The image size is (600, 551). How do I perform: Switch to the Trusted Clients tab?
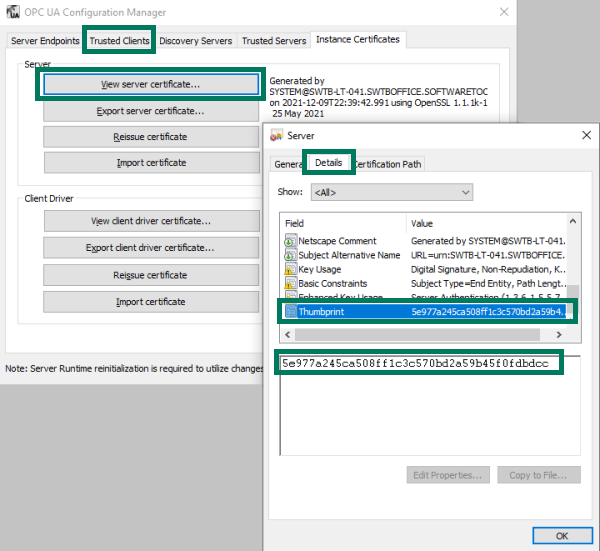[x=119, y=41]
